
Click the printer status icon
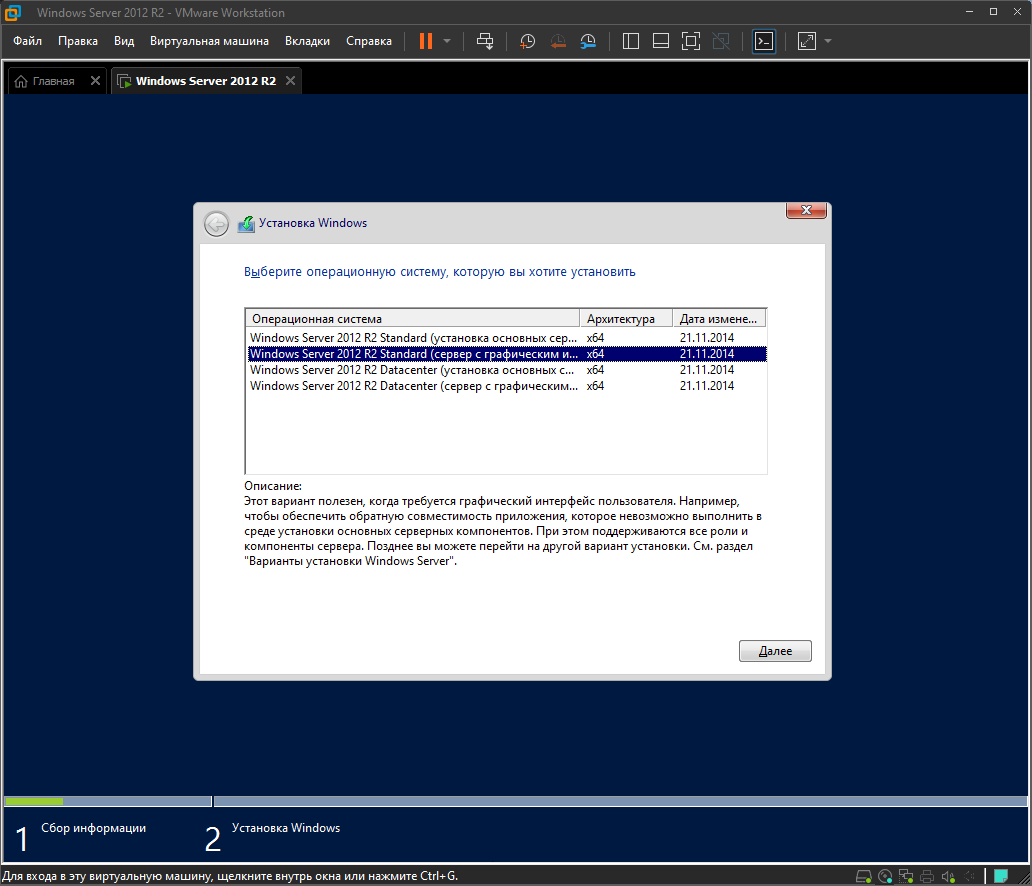point(927,876)
